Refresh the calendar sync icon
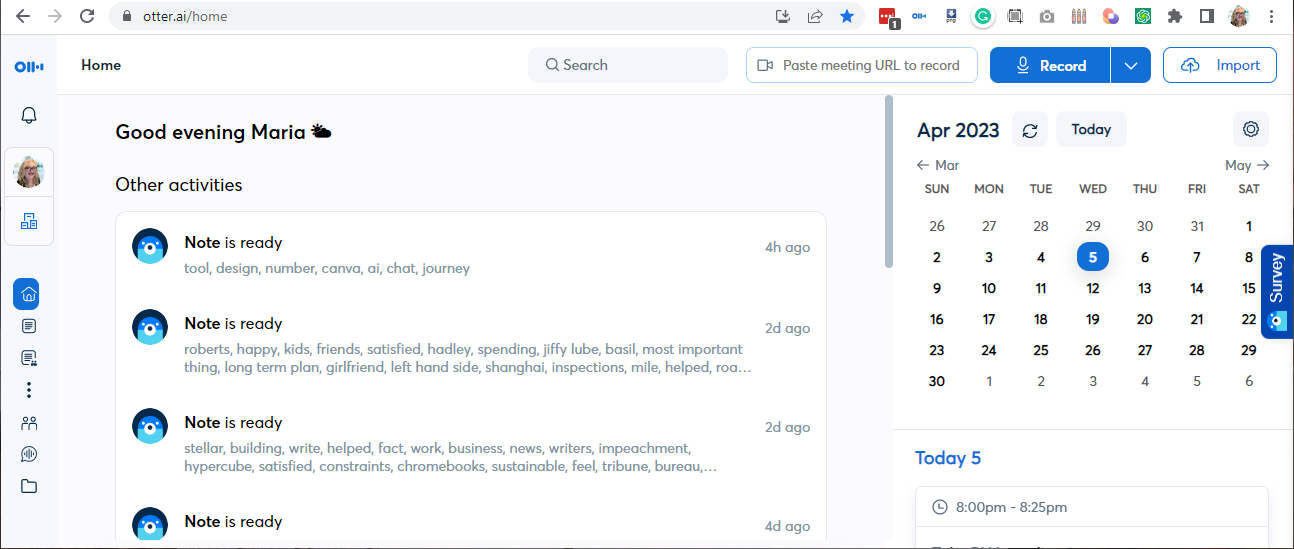This screenshot has width=1294, height=549. click(1030, 130)
